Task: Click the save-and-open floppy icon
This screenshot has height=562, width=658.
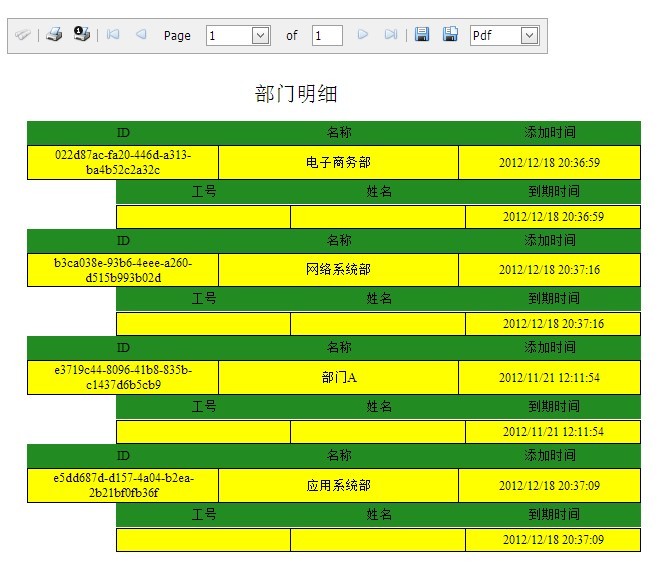Action: [450, 34]
